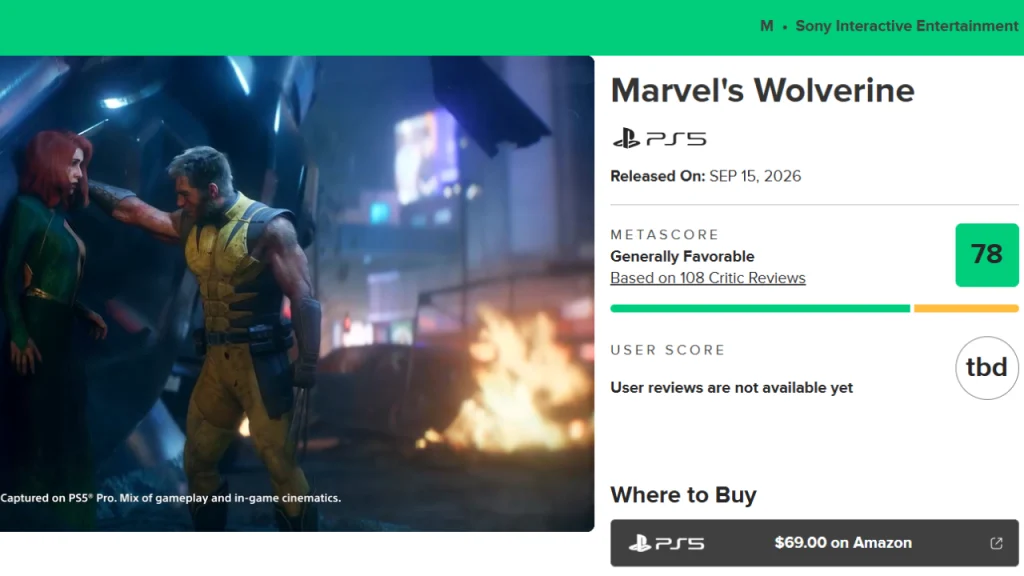Click the M rating label in header
The image size is (1024, 576).
[767, 26]
